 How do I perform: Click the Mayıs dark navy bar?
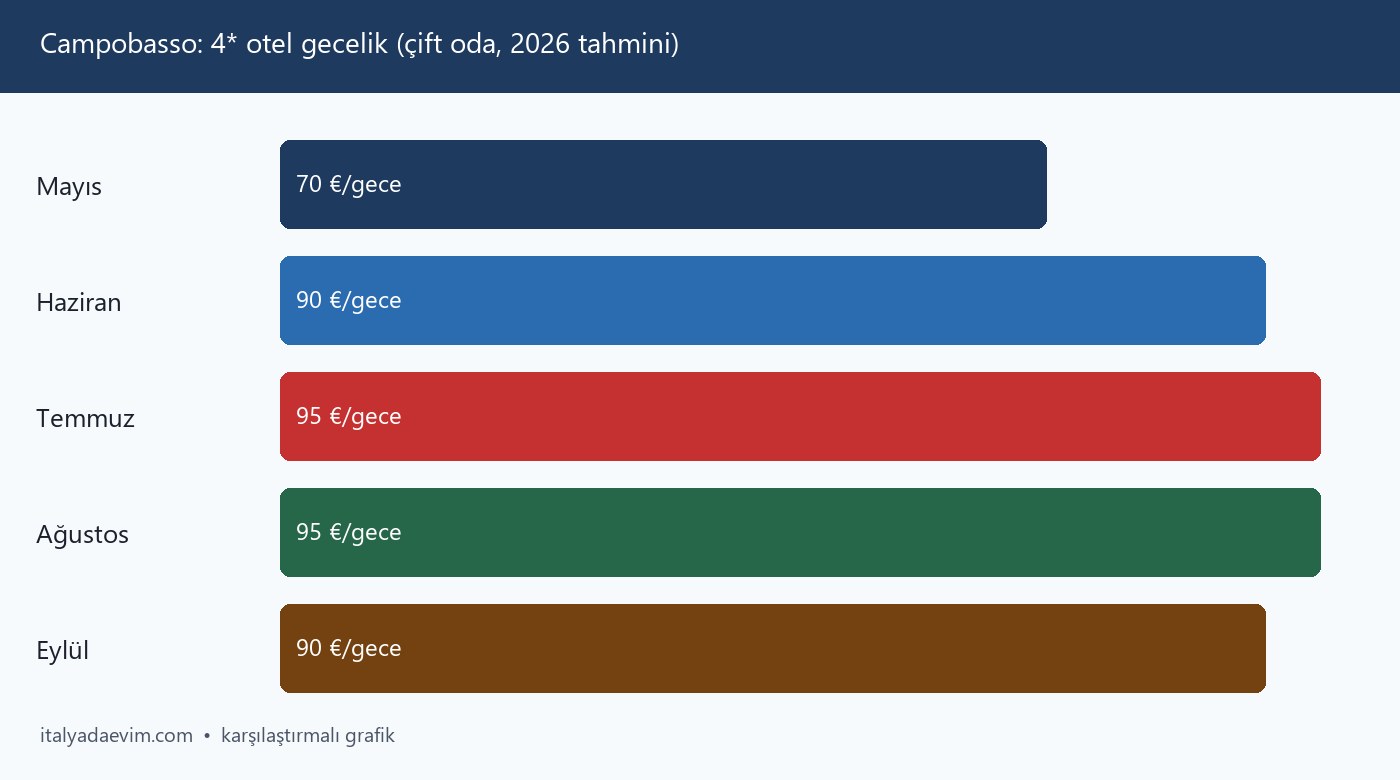click(663, 184)
